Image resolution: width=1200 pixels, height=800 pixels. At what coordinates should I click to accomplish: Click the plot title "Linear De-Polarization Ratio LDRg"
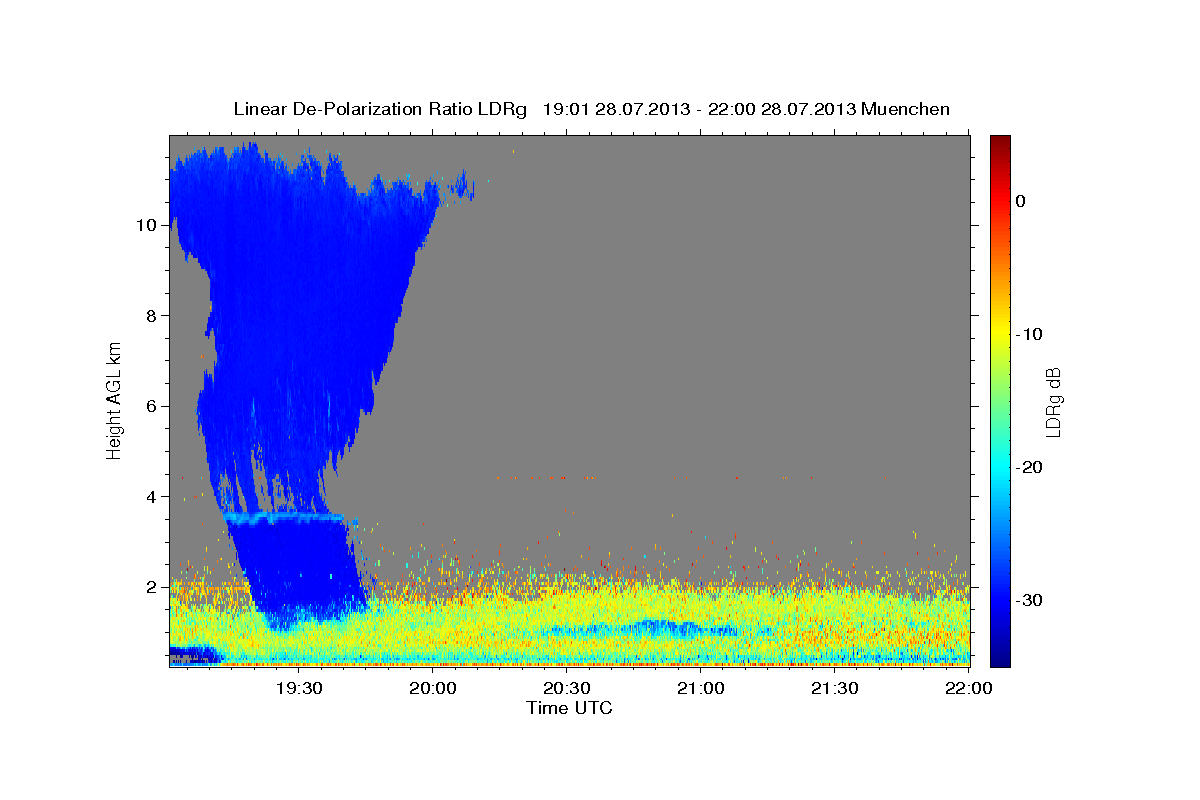(x=380, y=109)
